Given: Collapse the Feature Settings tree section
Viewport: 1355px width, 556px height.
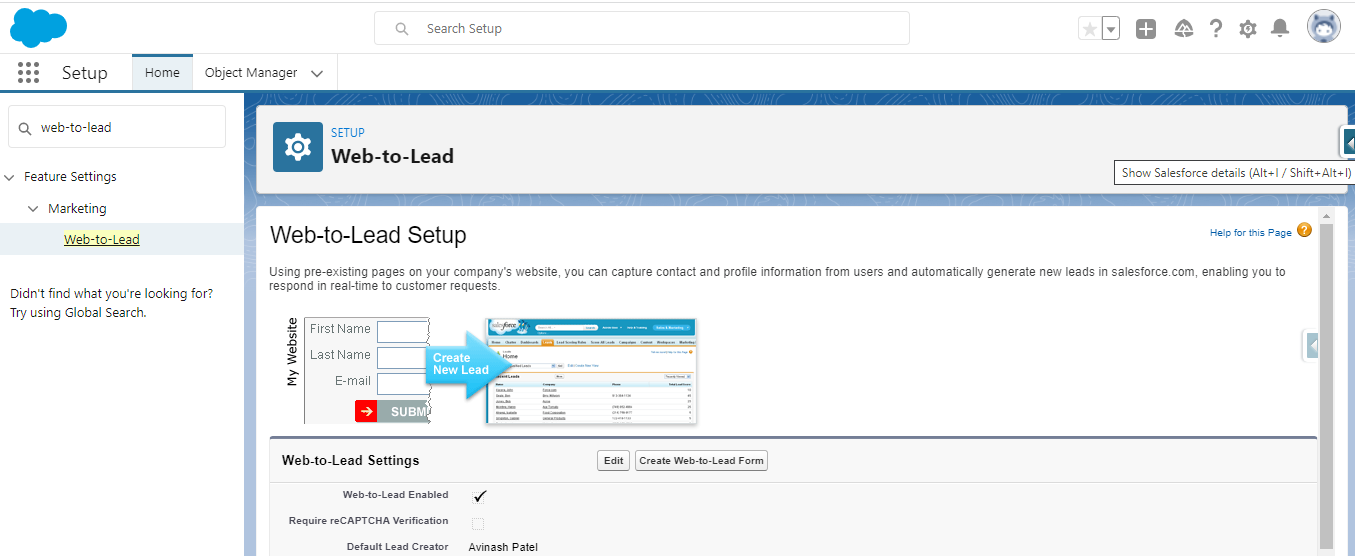Looking at the screenshot, I should pyautogui.click(x=10, y=177).
